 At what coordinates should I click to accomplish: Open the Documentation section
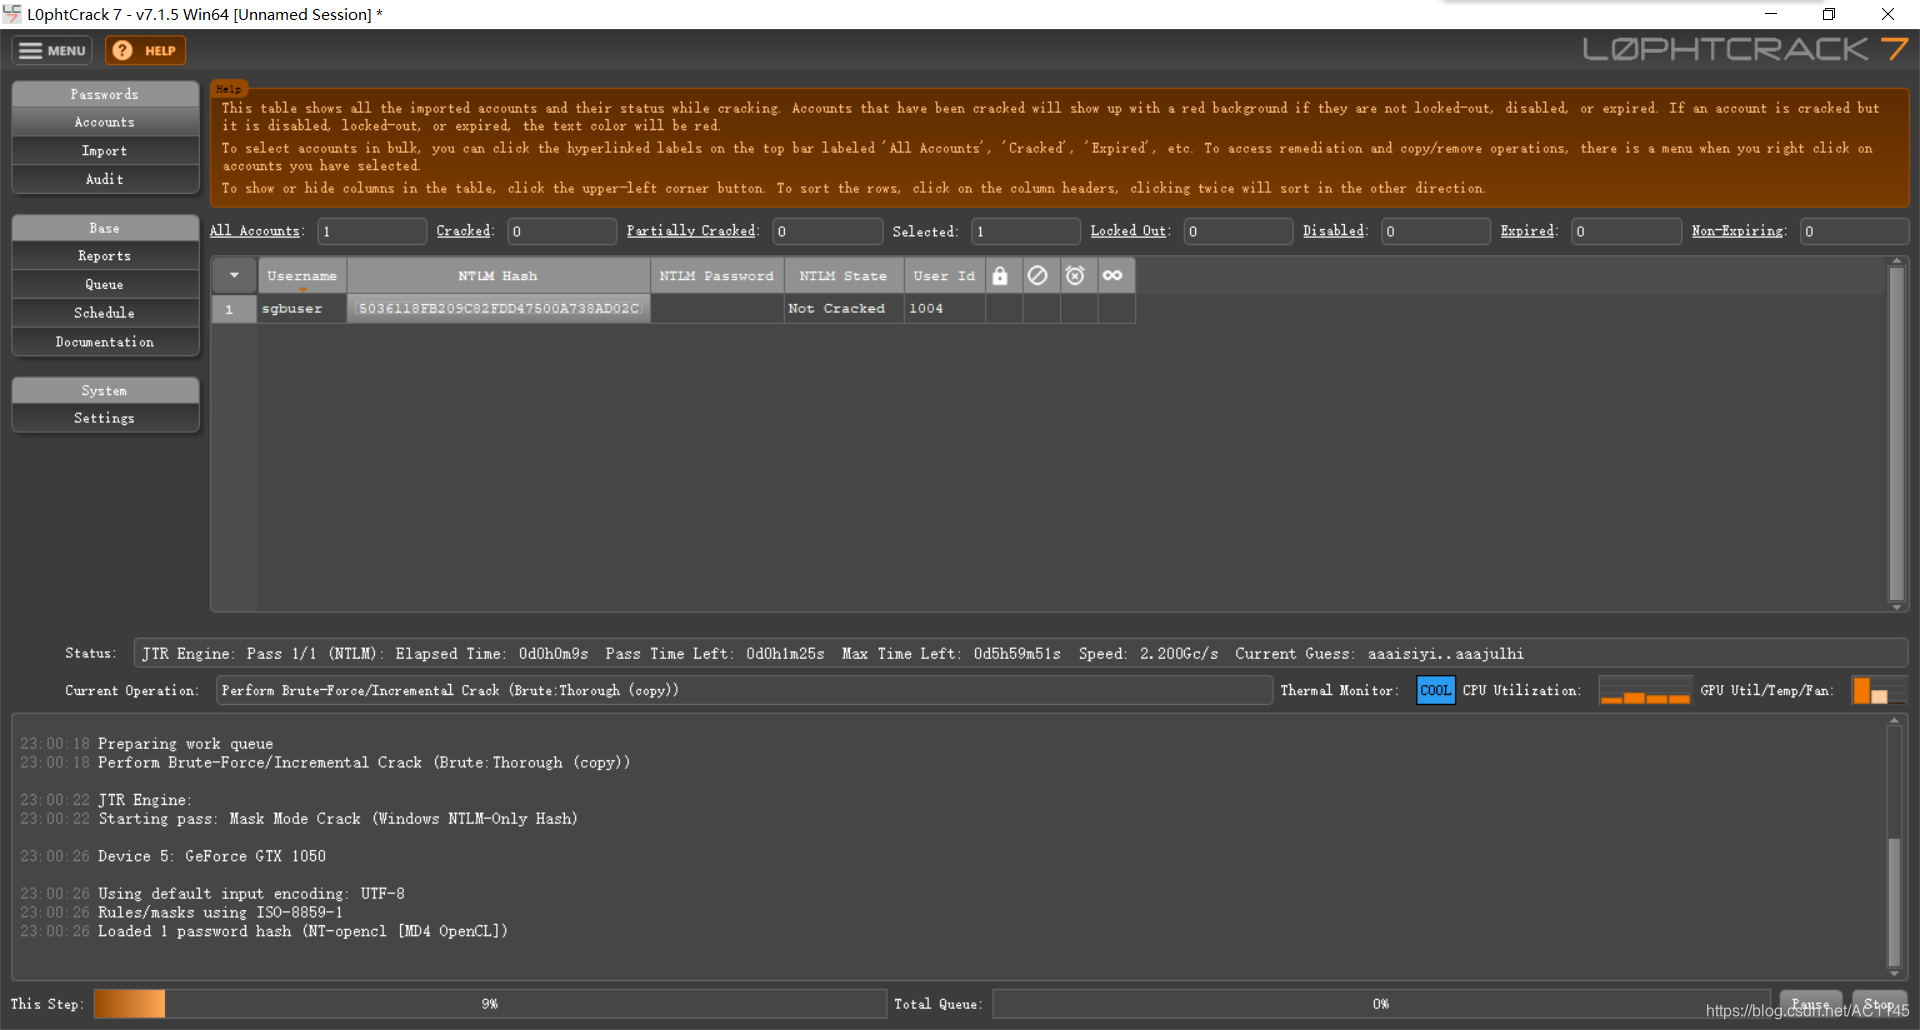105,342
